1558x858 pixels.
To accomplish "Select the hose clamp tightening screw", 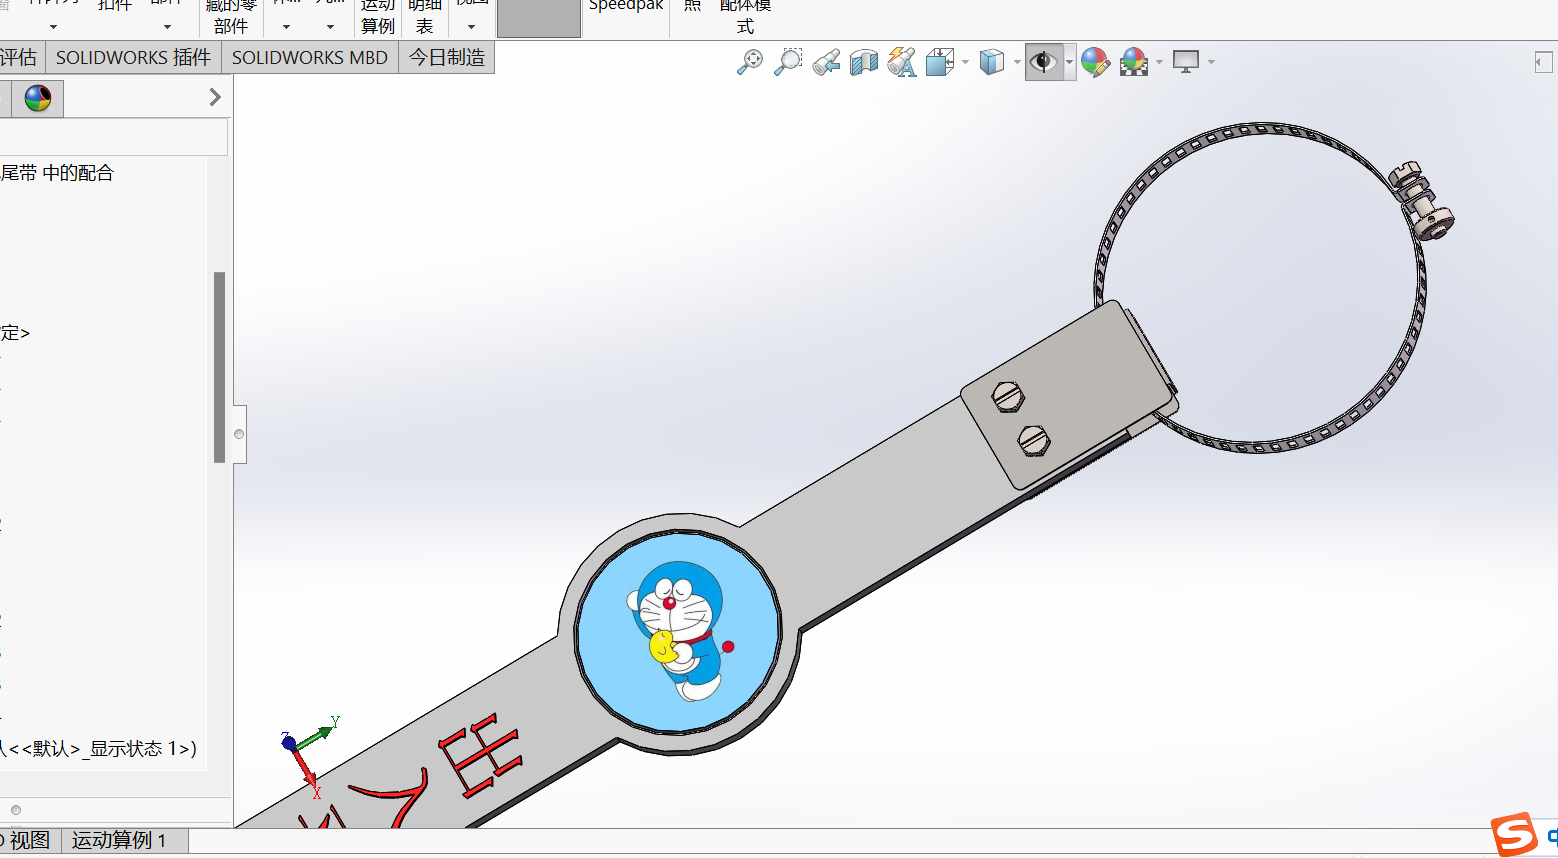I will pyautogui.click(x=1421, y=200).
